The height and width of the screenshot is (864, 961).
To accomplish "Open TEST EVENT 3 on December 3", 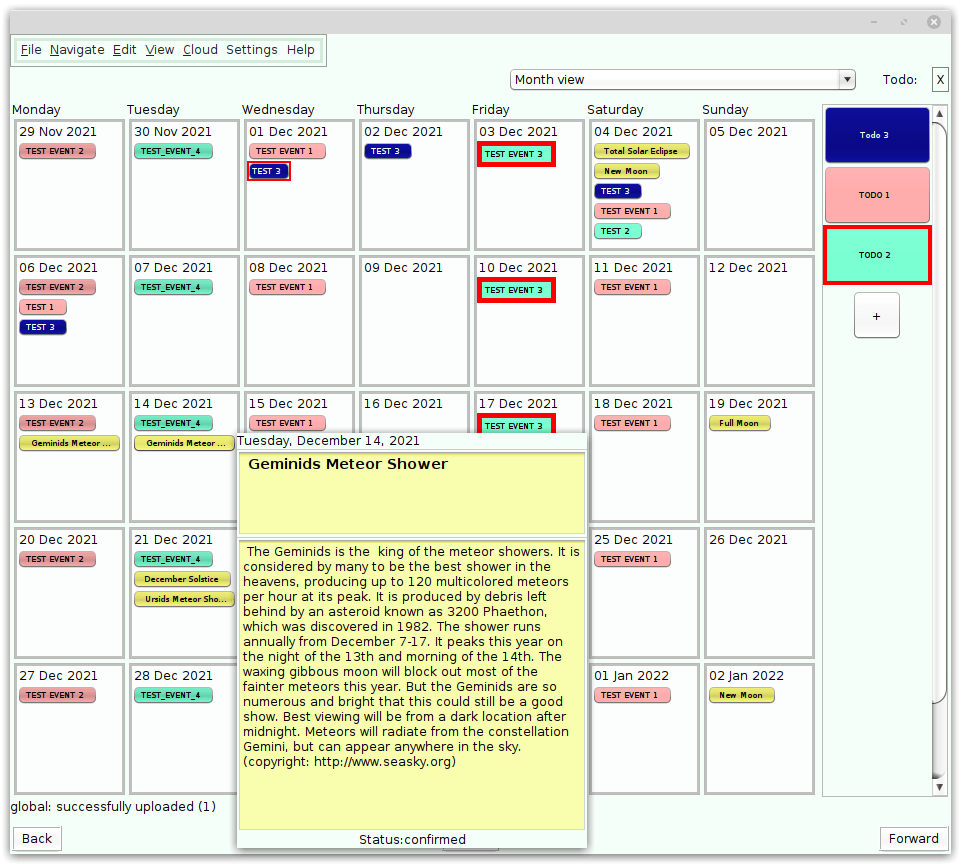I will click(515, 154).
